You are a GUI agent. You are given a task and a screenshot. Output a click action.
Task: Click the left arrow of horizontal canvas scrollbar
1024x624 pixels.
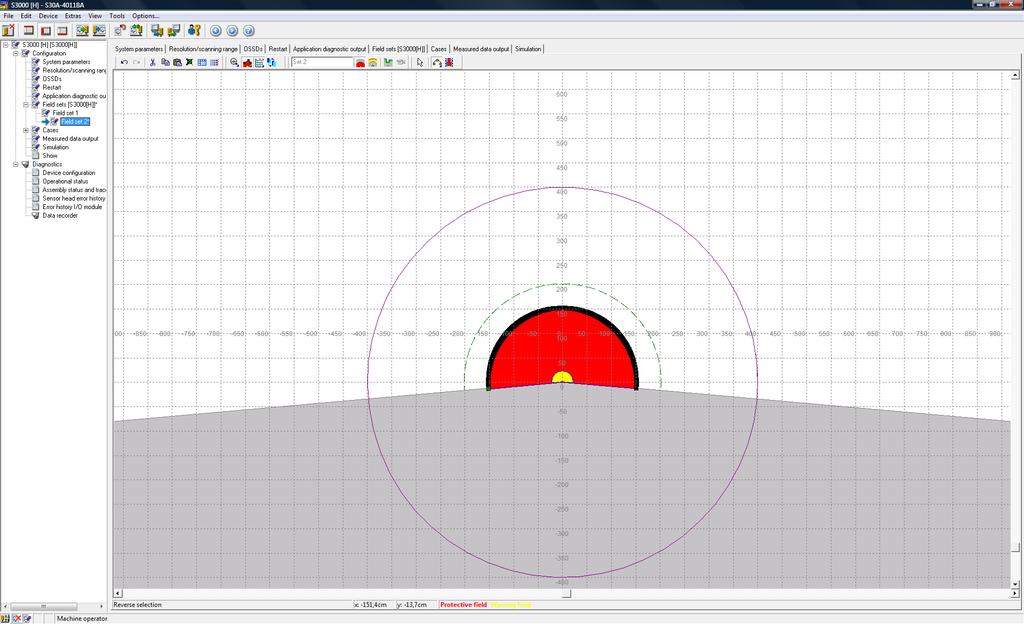tap(118, 593)
